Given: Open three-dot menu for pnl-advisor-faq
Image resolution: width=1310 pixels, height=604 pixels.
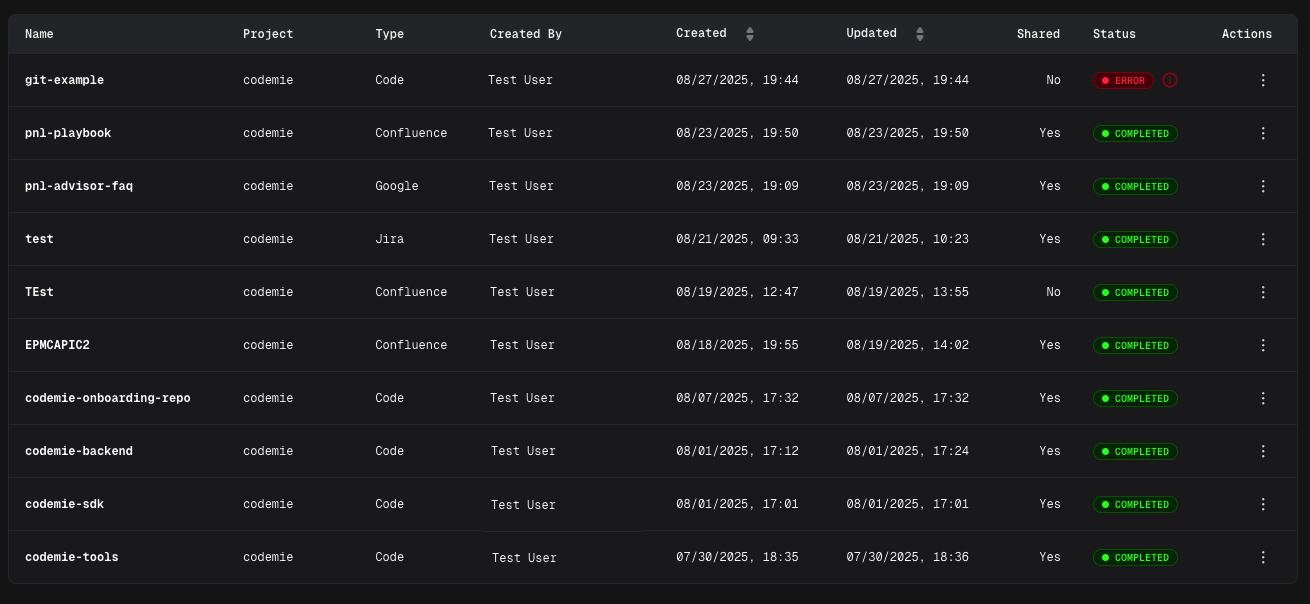Looking at the screenshot, I should pyautogui.click(x=1262, y=186).
